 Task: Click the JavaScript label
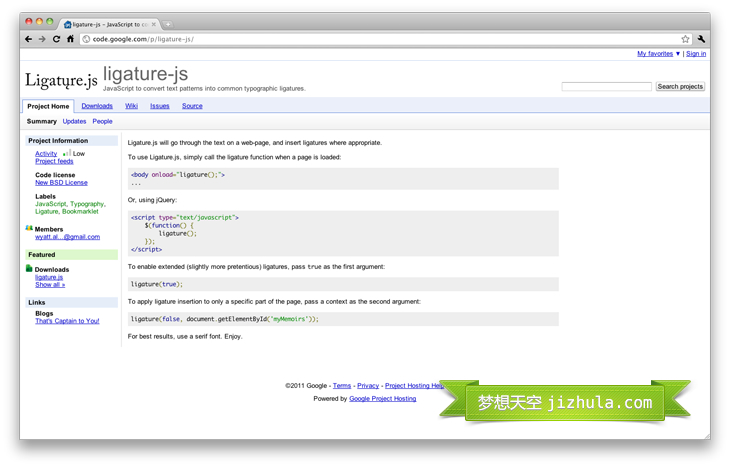(x=51, y=204)
